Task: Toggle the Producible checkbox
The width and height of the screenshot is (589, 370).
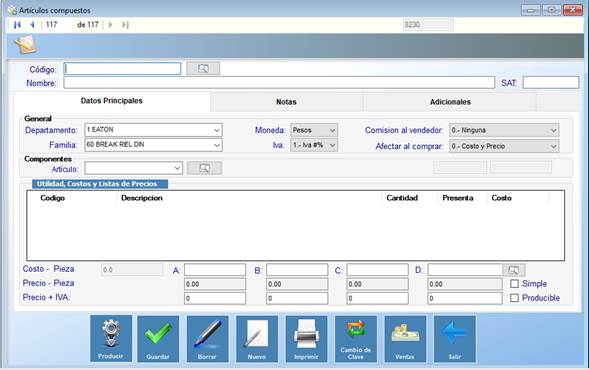Action: (515, 298)
